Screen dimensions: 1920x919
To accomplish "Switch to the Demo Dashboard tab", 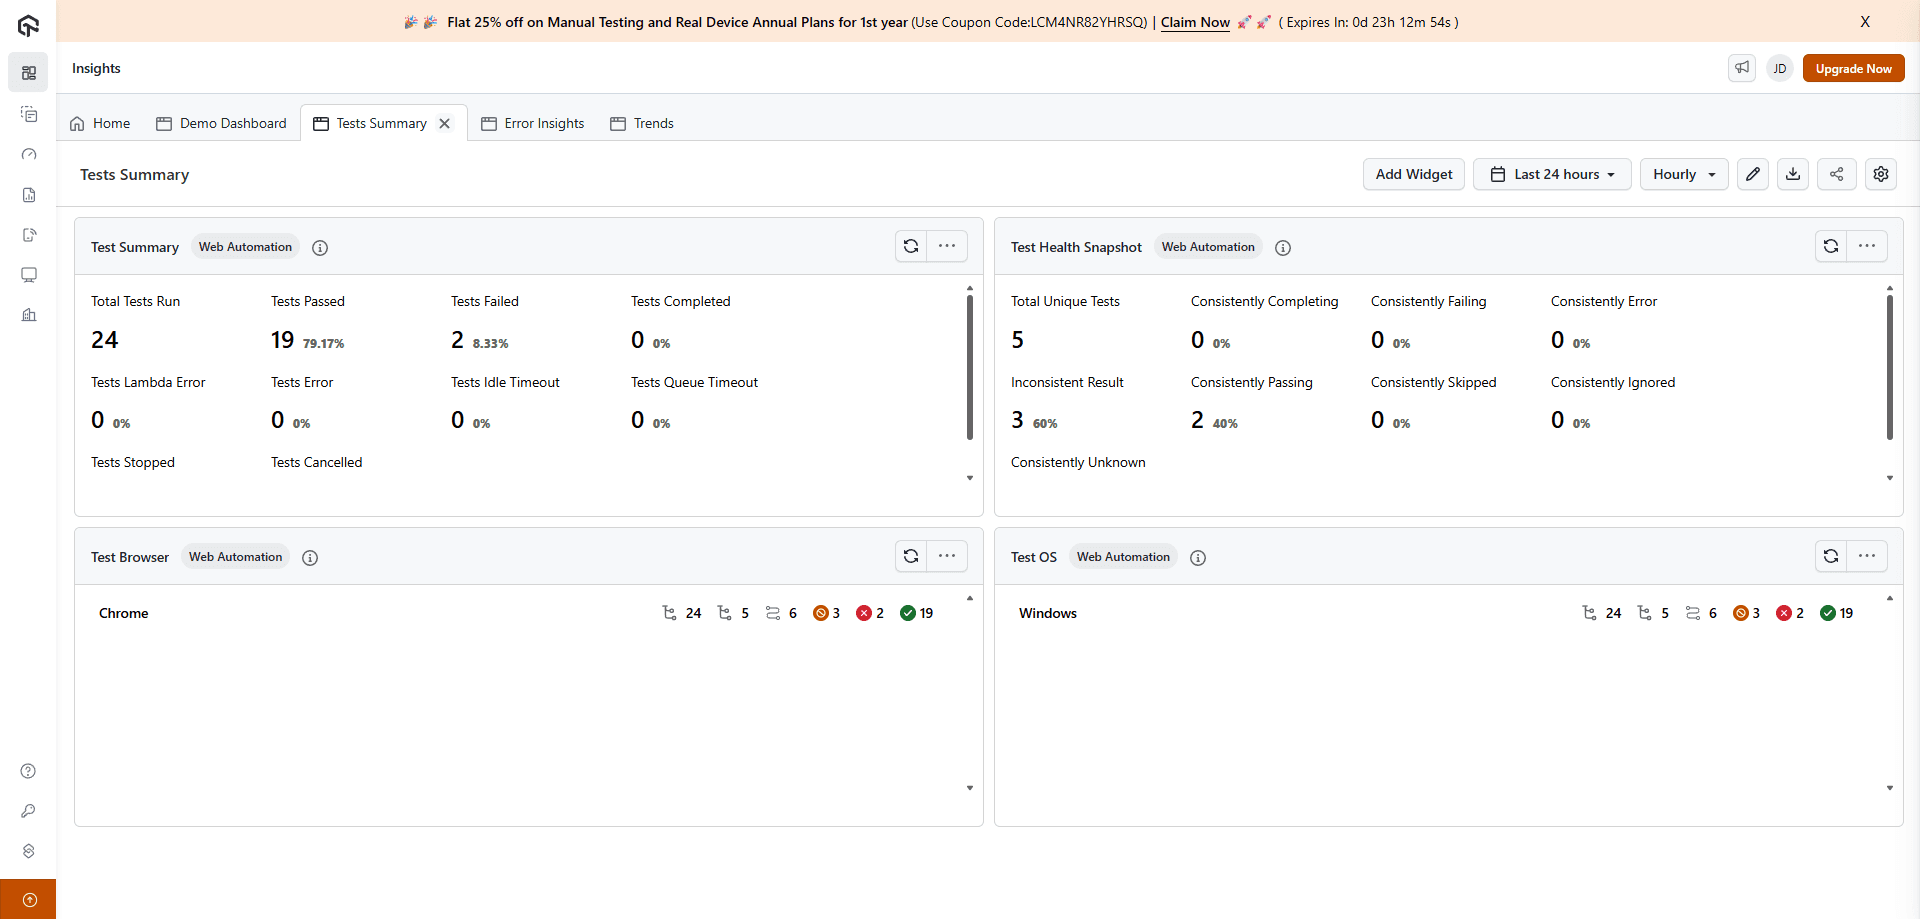I will tap(222, 123).
